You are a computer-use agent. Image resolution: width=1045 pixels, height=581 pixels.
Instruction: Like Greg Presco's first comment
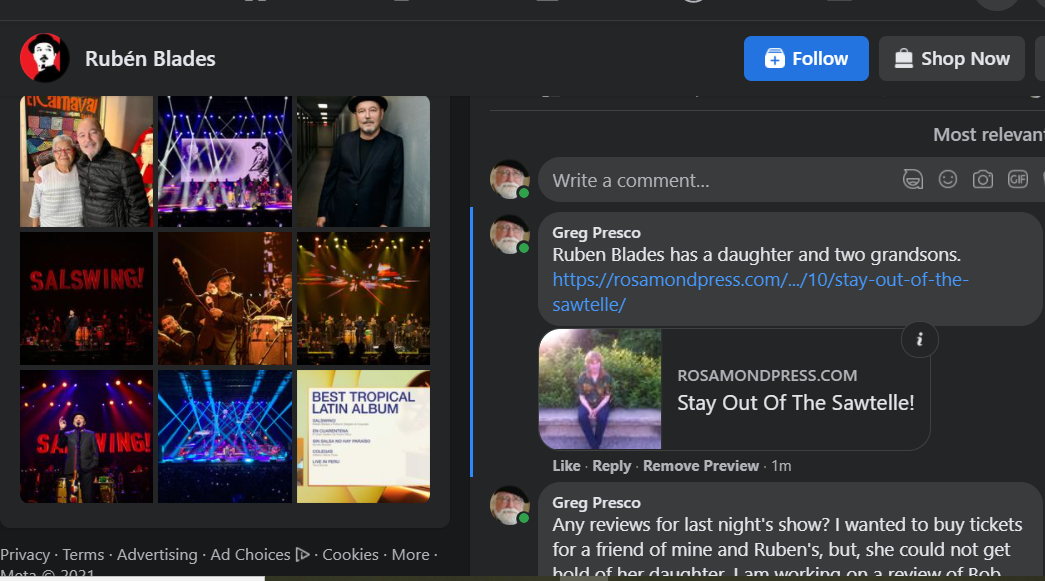[x=566, y=465]
